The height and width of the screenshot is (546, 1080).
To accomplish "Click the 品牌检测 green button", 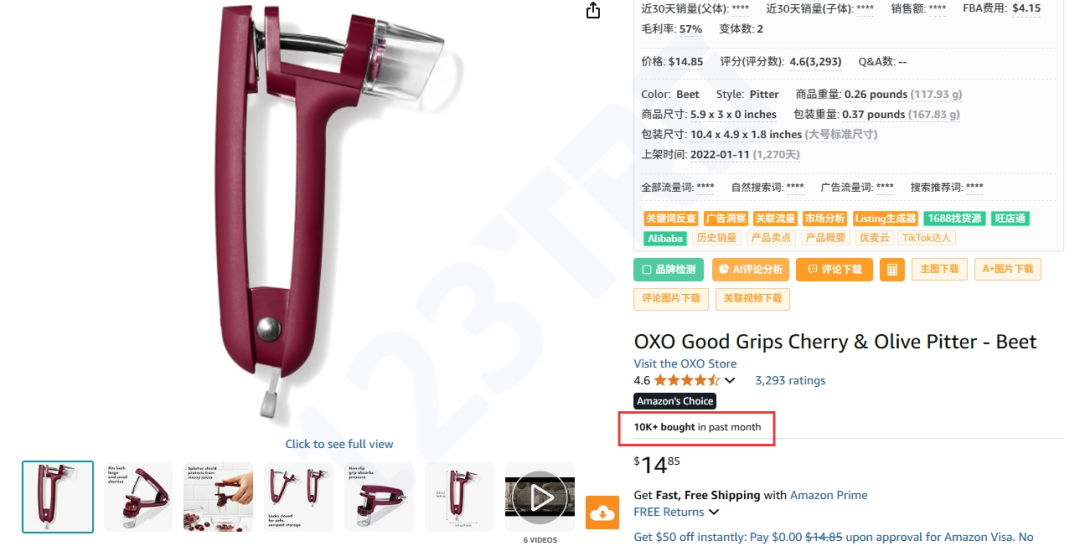I will pos(668,270).
